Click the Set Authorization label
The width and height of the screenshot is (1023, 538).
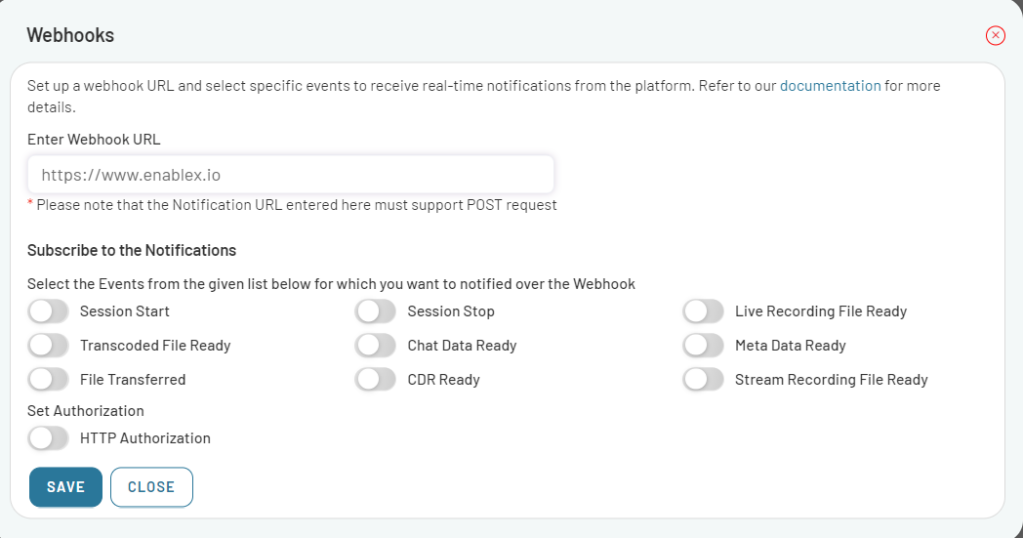pos(85,410)
